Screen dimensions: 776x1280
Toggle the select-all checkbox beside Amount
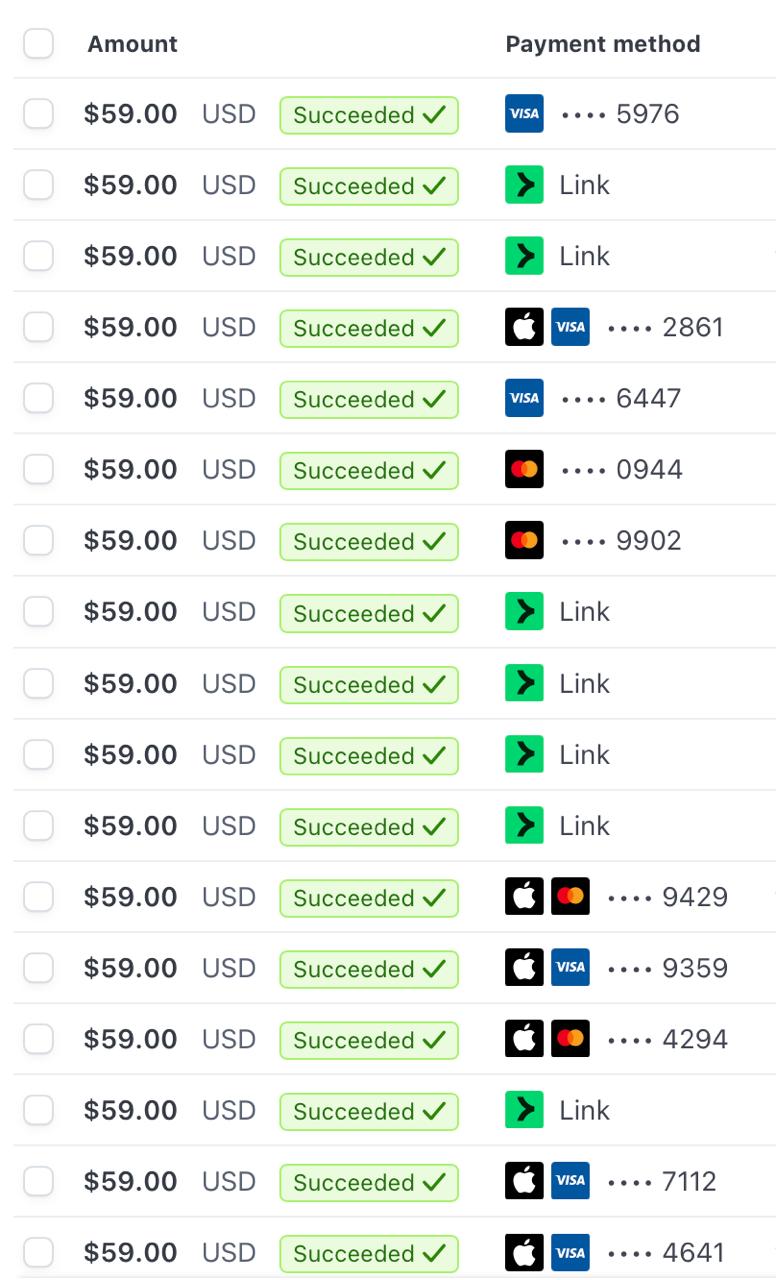click(38, 44)
